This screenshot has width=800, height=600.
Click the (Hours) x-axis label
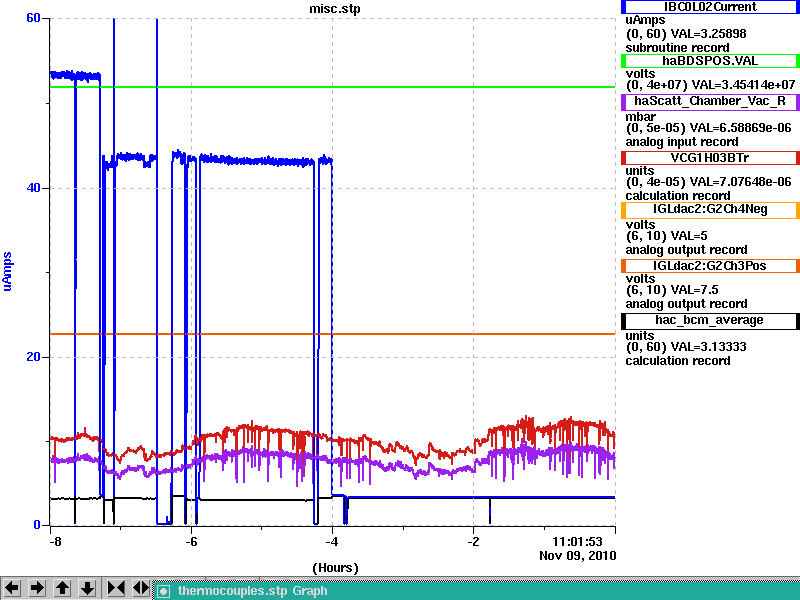[x=335, y=568]
